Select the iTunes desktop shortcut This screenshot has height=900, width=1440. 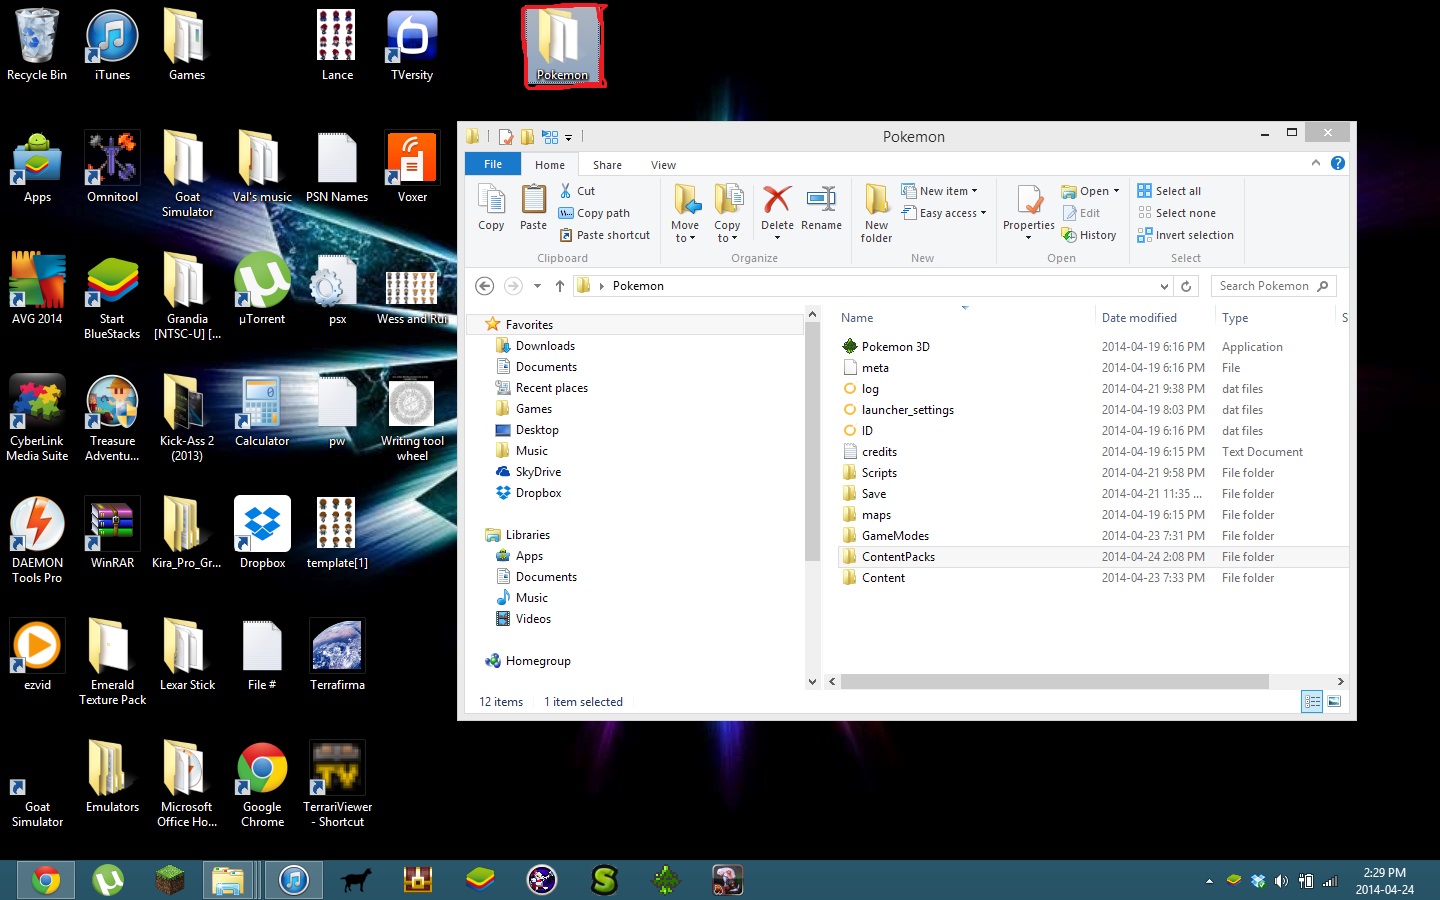(x=112, y=46)
